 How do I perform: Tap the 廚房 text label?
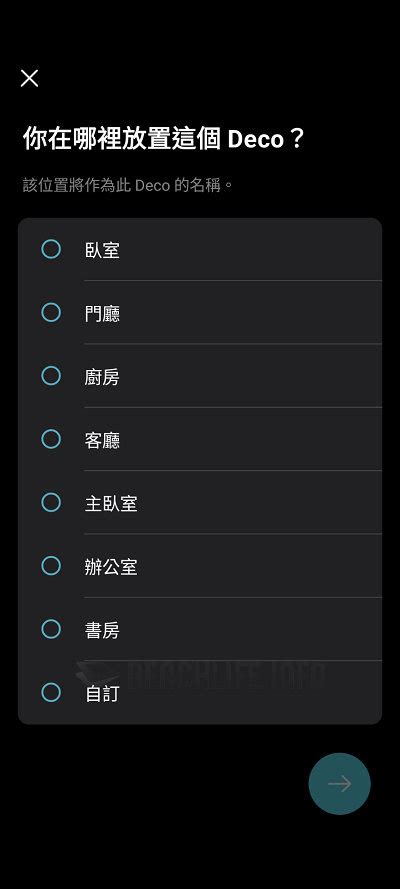(x=103, y=377)
